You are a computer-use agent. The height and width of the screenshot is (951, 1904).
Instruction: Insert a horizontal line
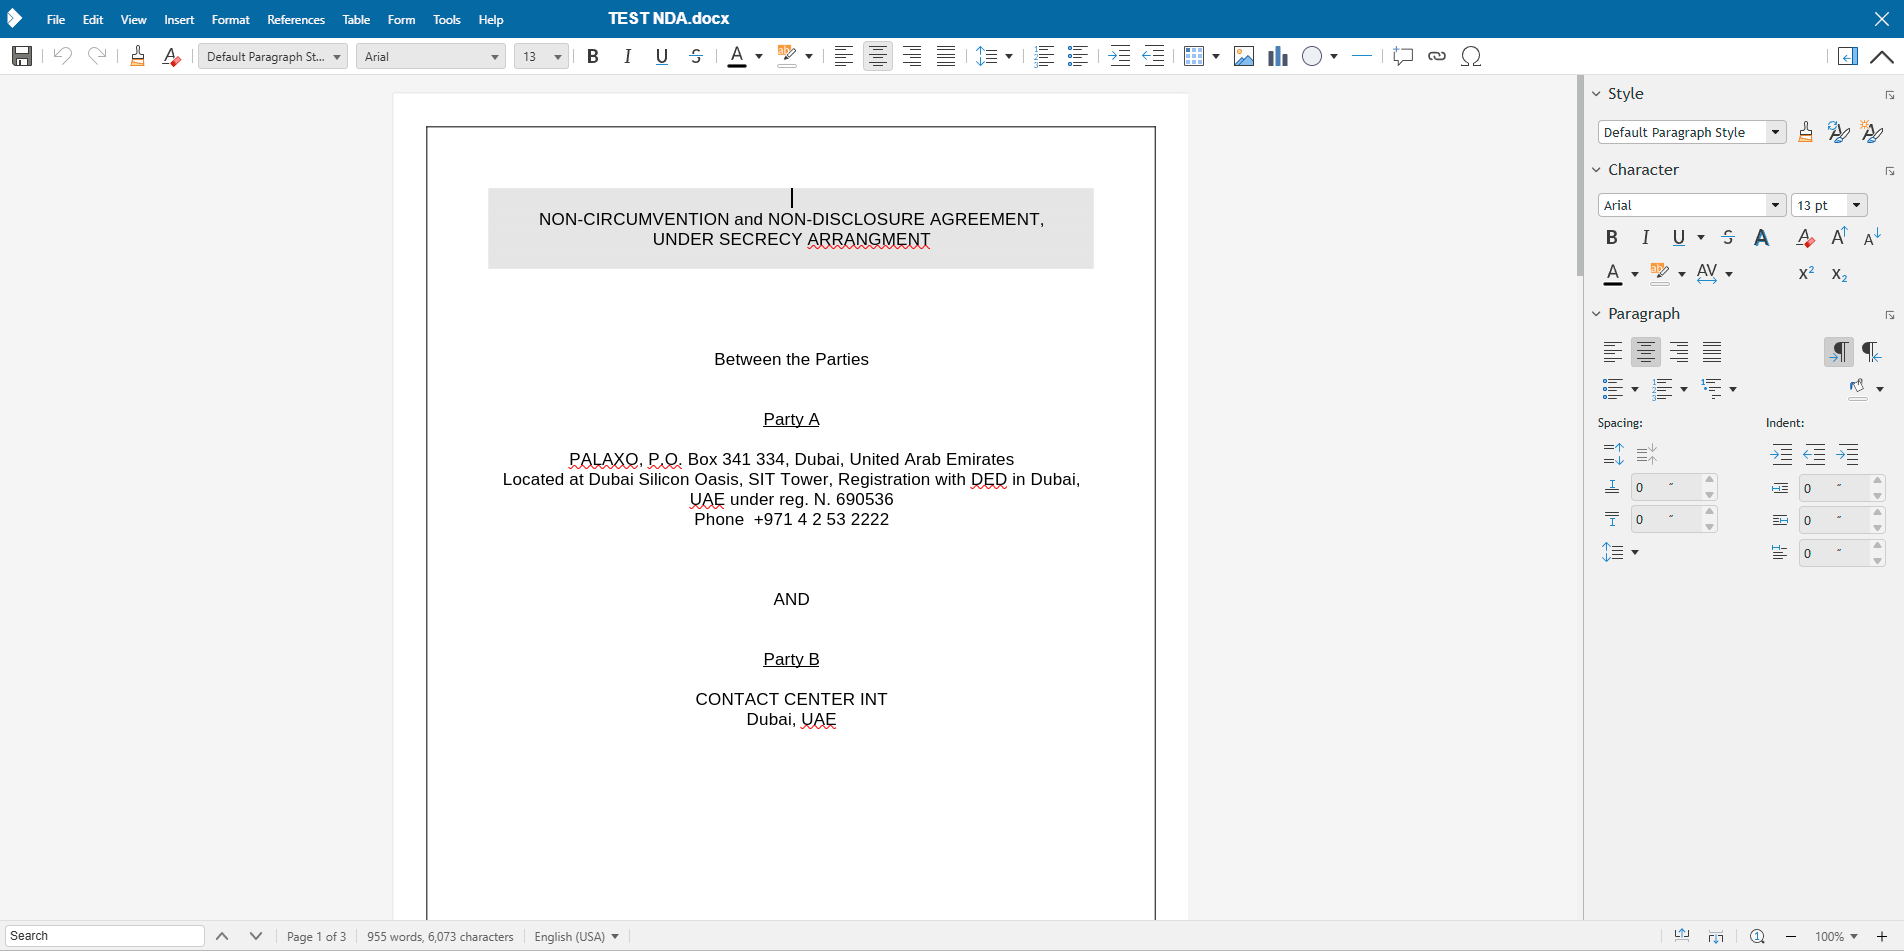point(1361,56)
